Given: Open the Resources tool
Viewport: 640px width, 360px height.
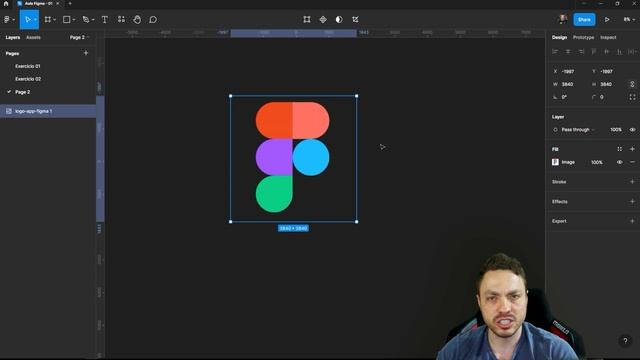Looking at the screenshot, I should [x=121, y=20].
